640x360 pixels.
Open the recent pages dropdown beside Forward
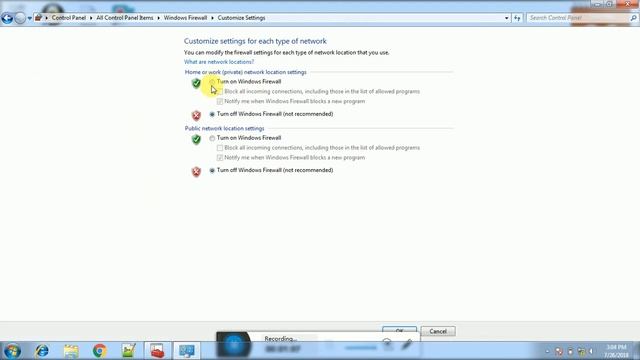30,18
